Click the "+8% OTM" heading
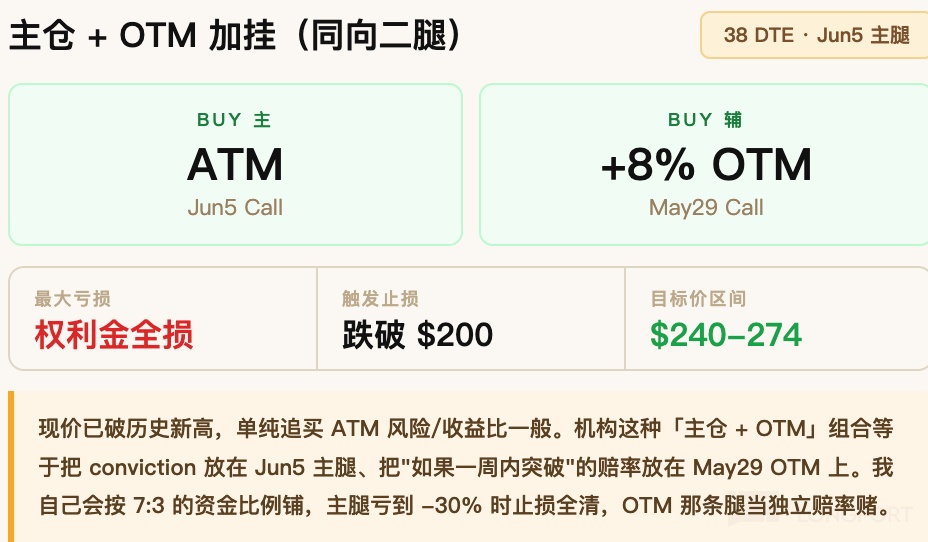Viewport: 928px width, 542px height. 705,165
